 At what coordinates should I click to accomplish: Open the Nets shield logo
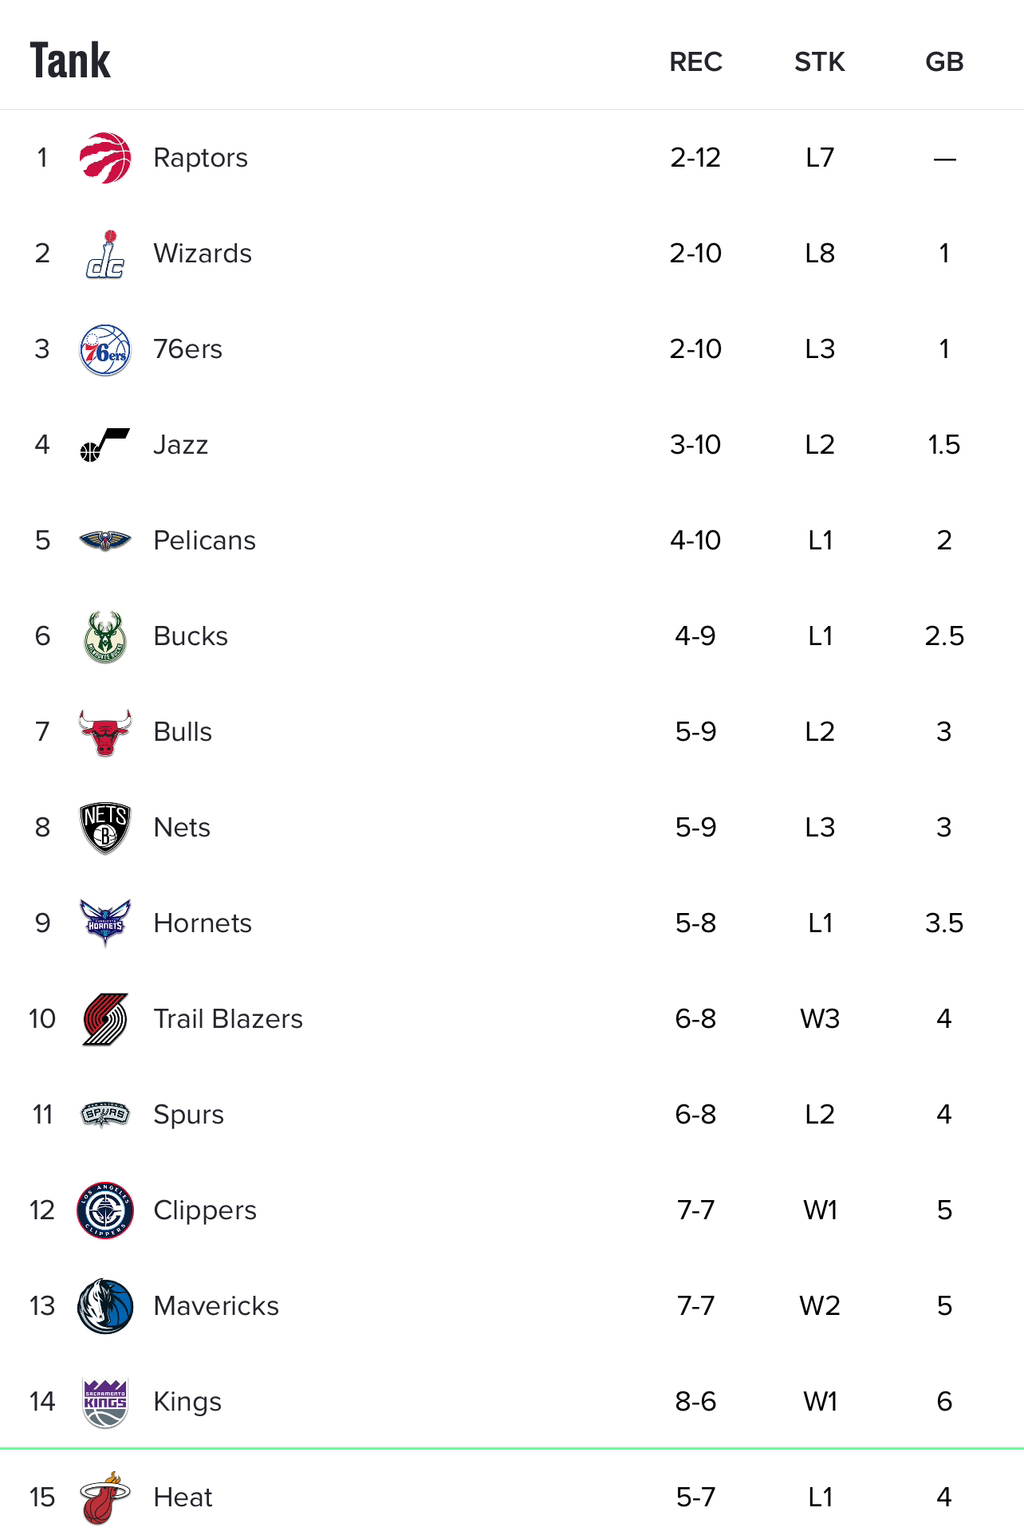point(105,828)
